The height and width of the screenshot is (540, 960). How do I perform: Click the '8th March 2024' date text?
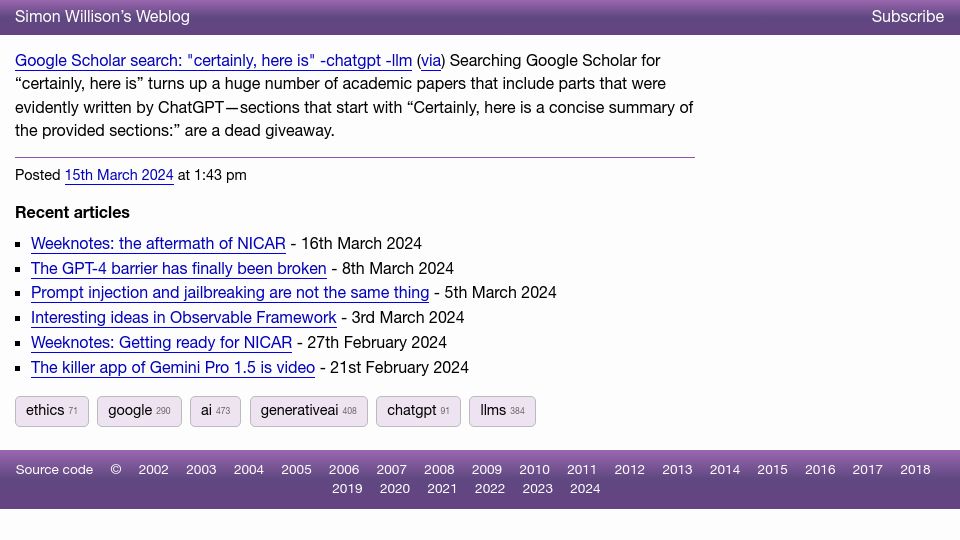click(x=397, y=268)
